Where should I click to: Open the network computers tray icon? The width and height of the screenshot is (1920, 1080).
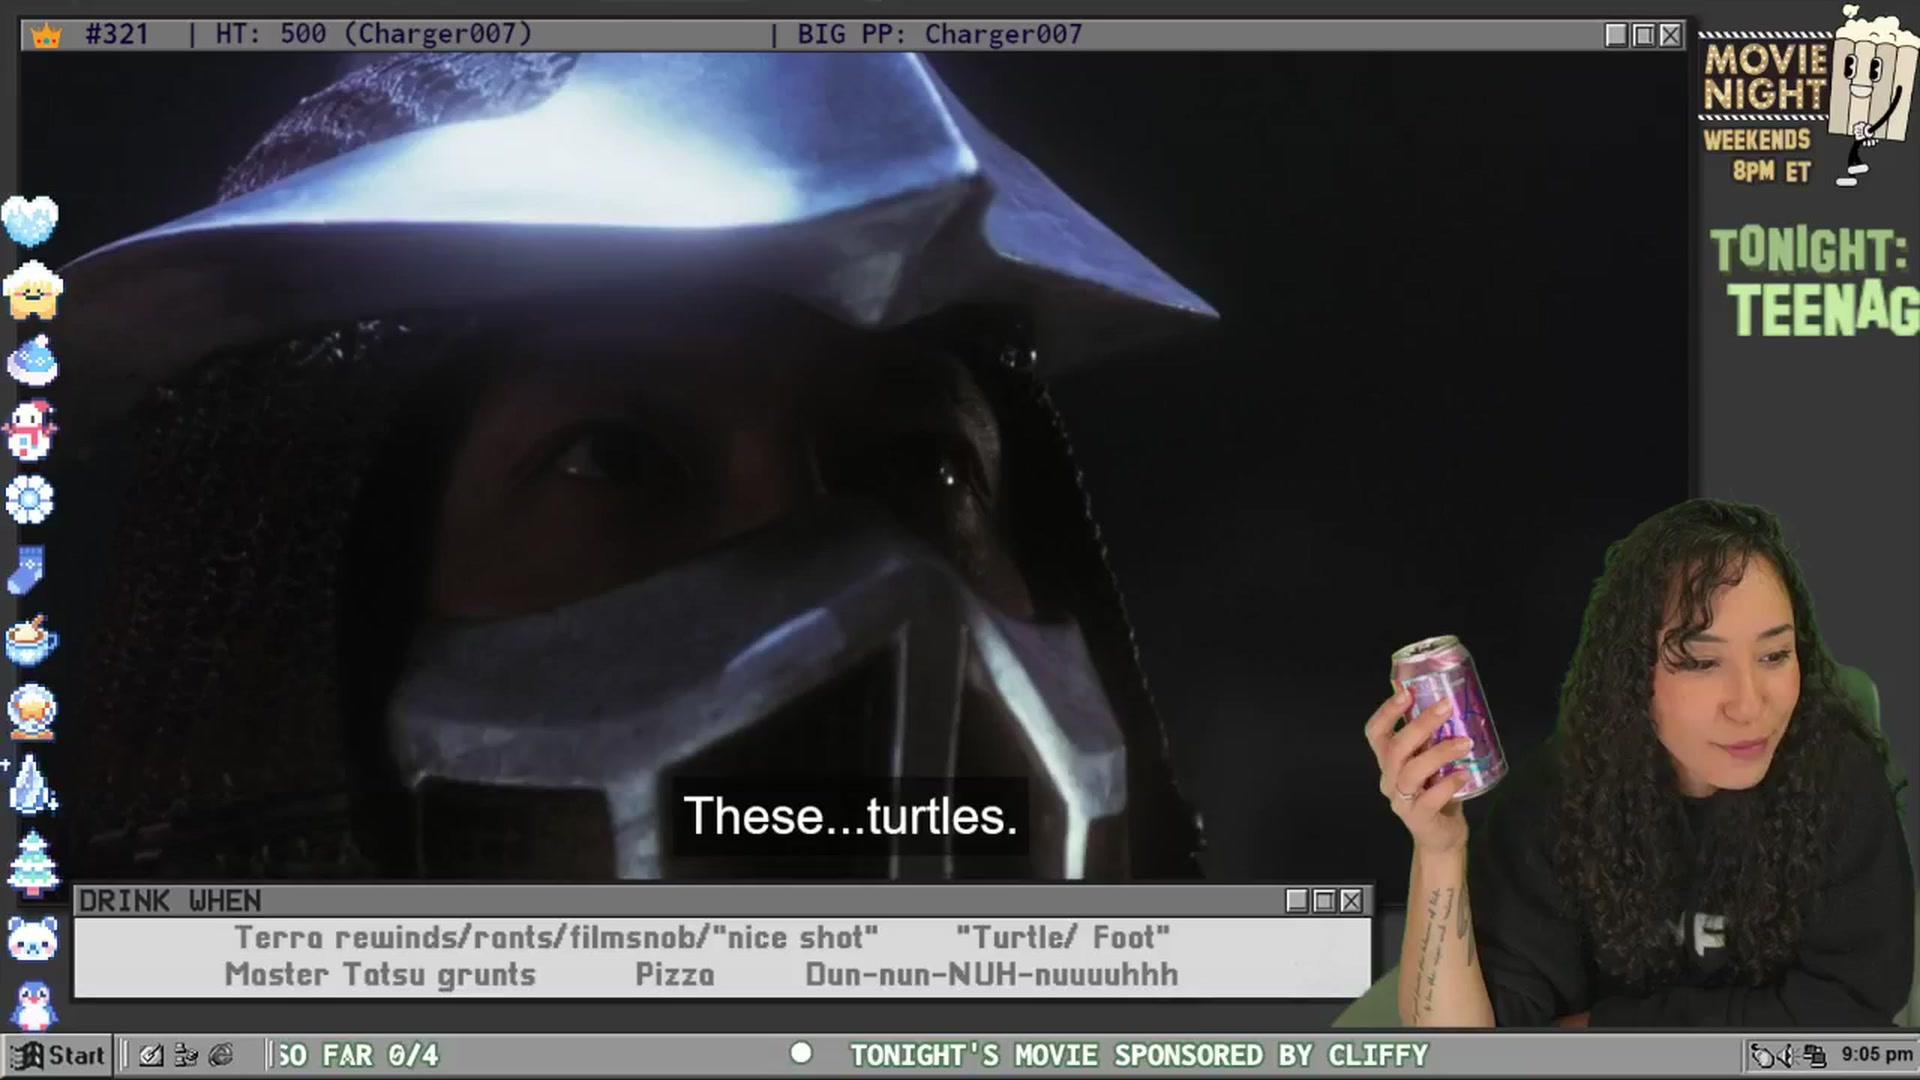pos(1814,1055)
